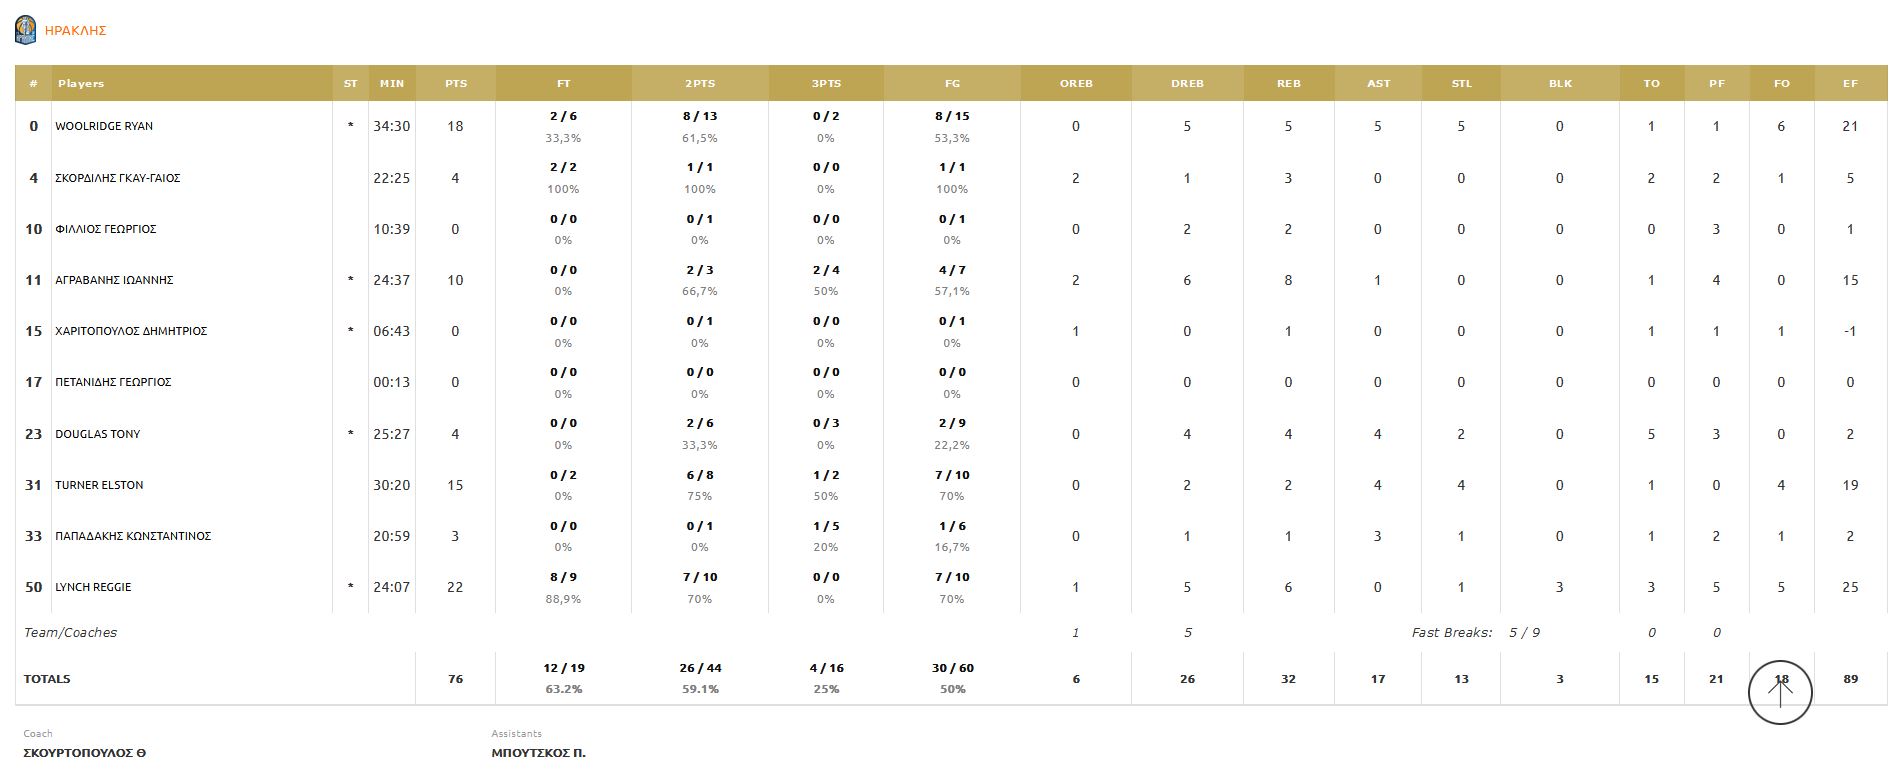This screenshot has height=770, width=1890.
Task: Open the ΗΡΑΚΛΗΣ team name link
Action: click(76, 31)
